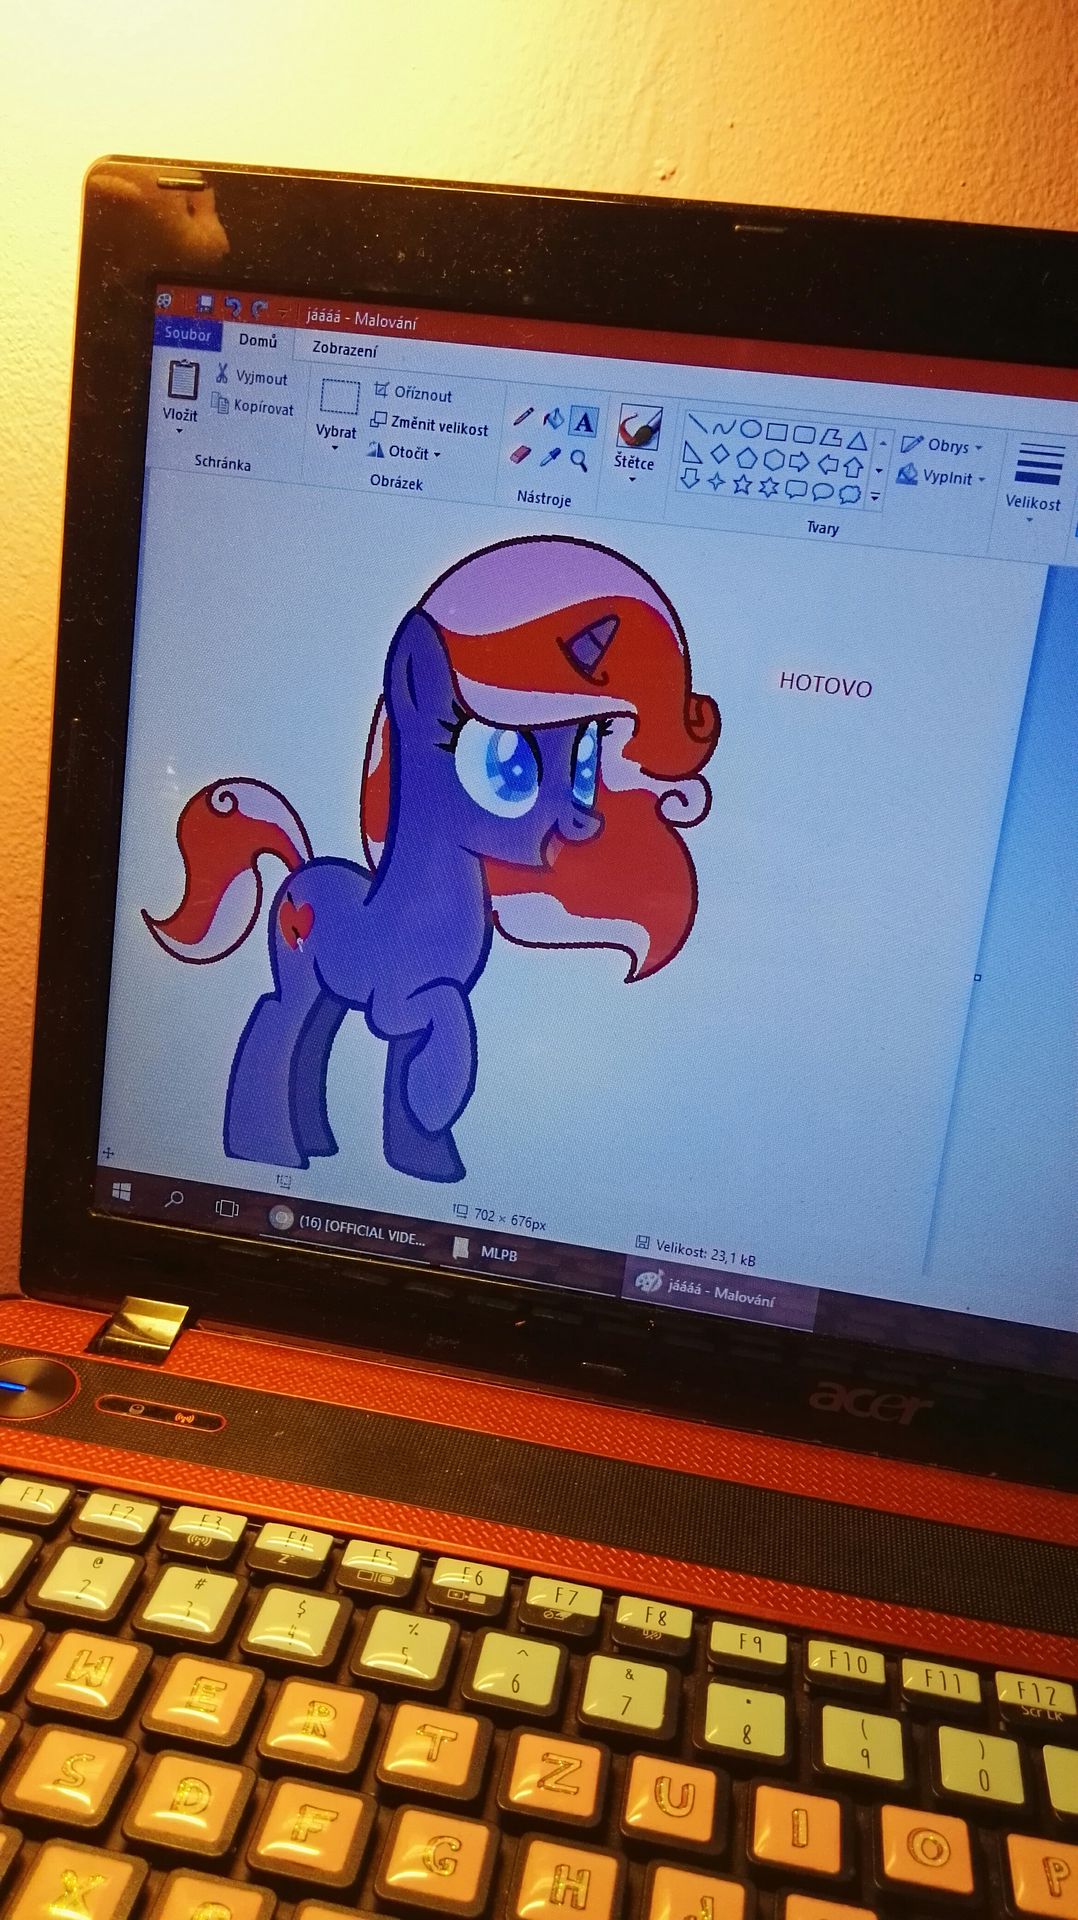The image size is (1078, 1920).
Task: Choose the Polygon shape
Action: pos(830,437)
